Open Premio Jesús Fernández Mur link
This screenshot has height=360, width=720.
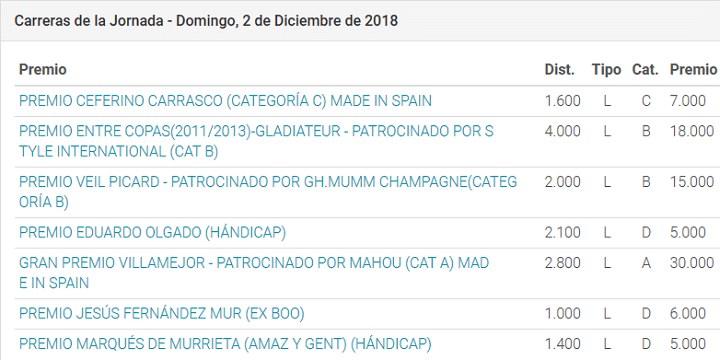(x=162, y=314)
